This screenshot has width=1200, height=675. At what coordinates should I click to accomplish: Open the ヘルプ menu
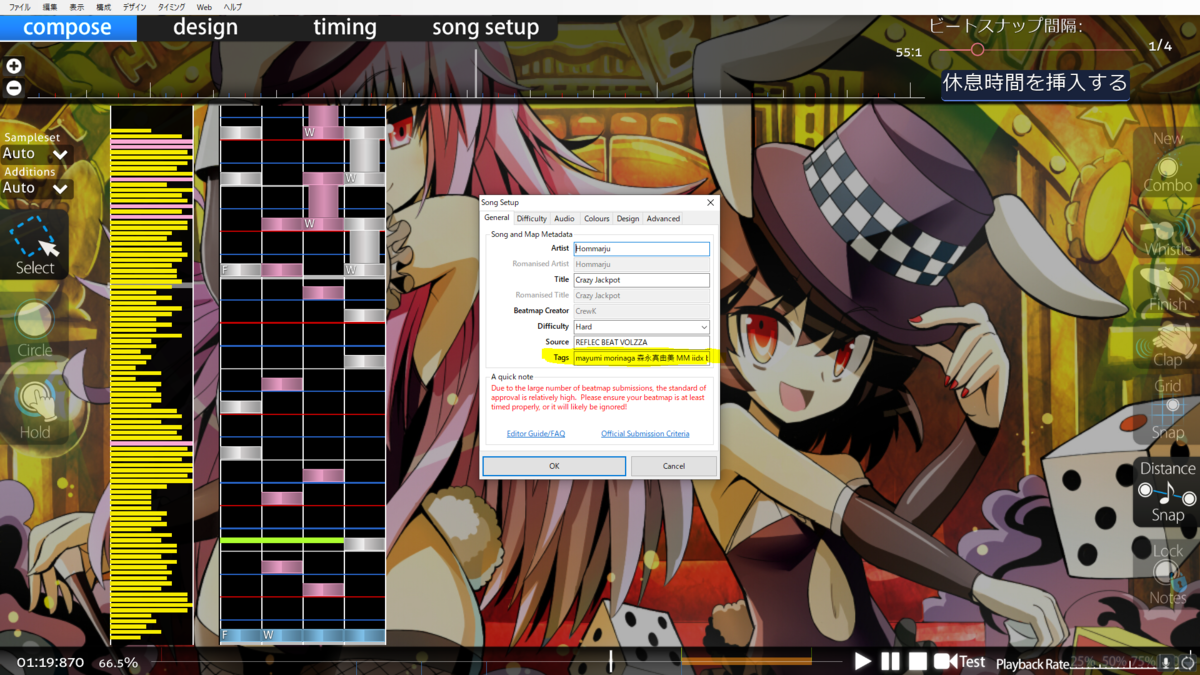232,7
